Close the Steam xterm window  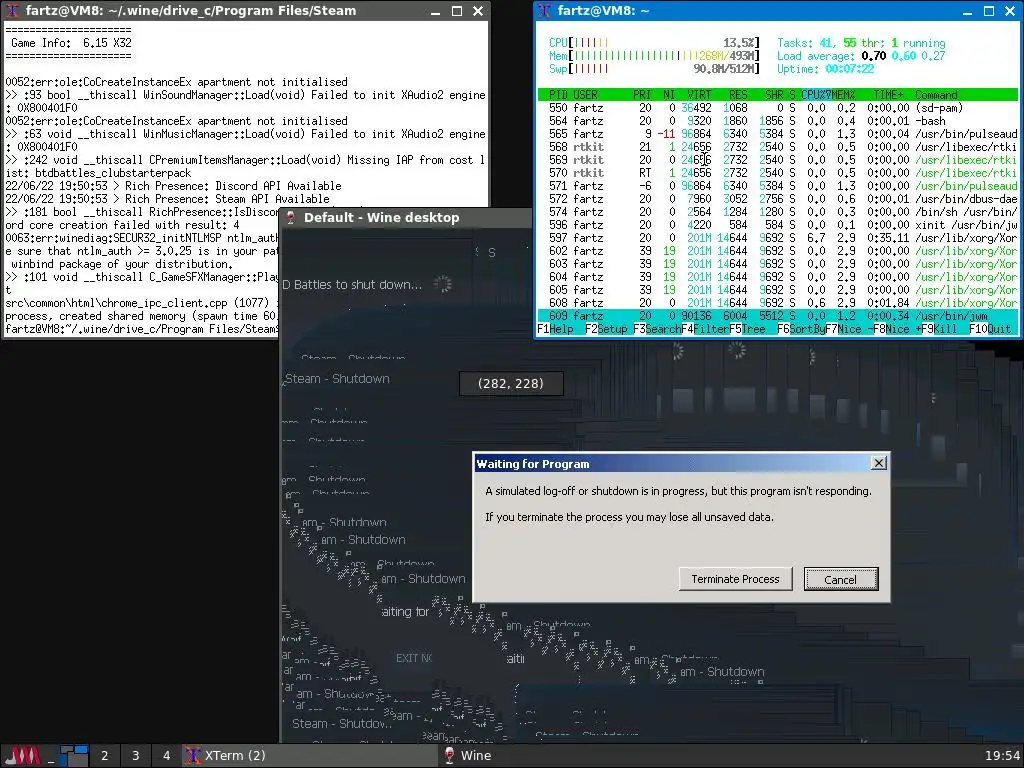[478, 11]
